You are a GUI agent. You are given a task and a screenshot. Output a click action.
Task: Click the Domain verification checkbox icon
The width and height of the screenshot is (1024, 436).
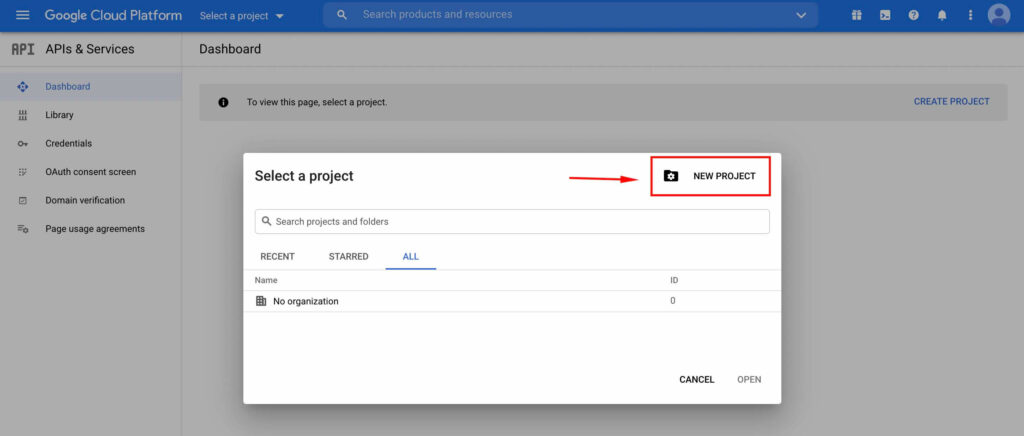point(23,200)
